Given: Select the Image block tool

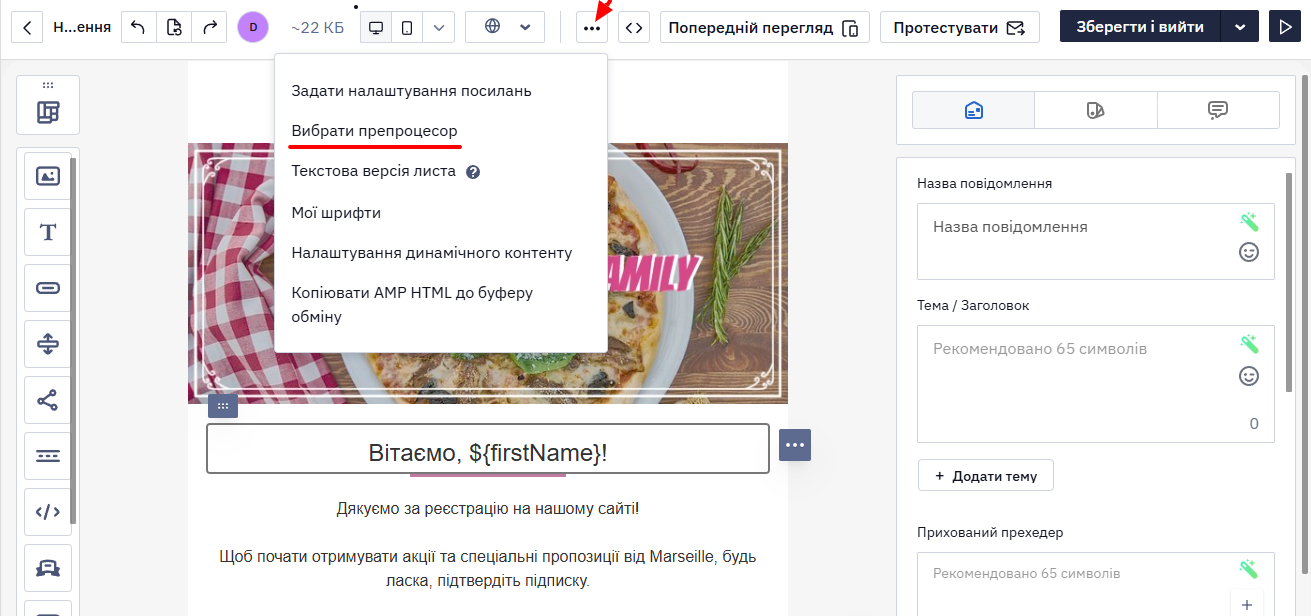Looking at the screenshot, I should [x=48, y=176].
